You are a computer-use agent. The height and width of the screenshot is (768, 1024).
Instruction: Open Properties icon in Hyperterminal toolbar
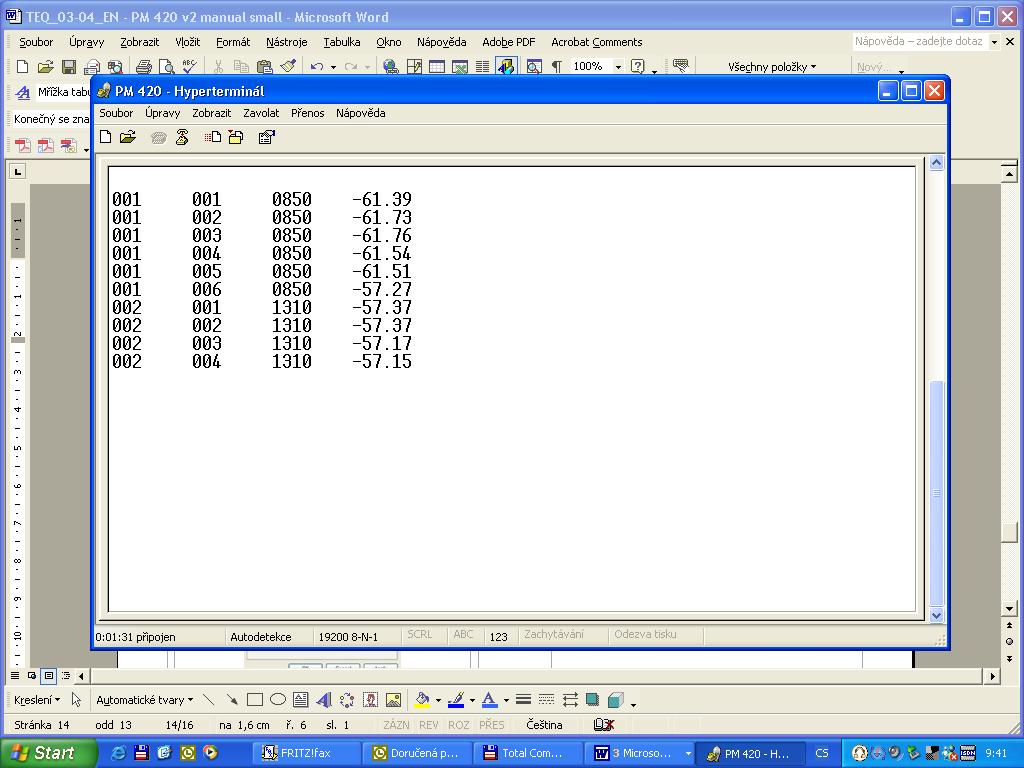tap(266, 137)
